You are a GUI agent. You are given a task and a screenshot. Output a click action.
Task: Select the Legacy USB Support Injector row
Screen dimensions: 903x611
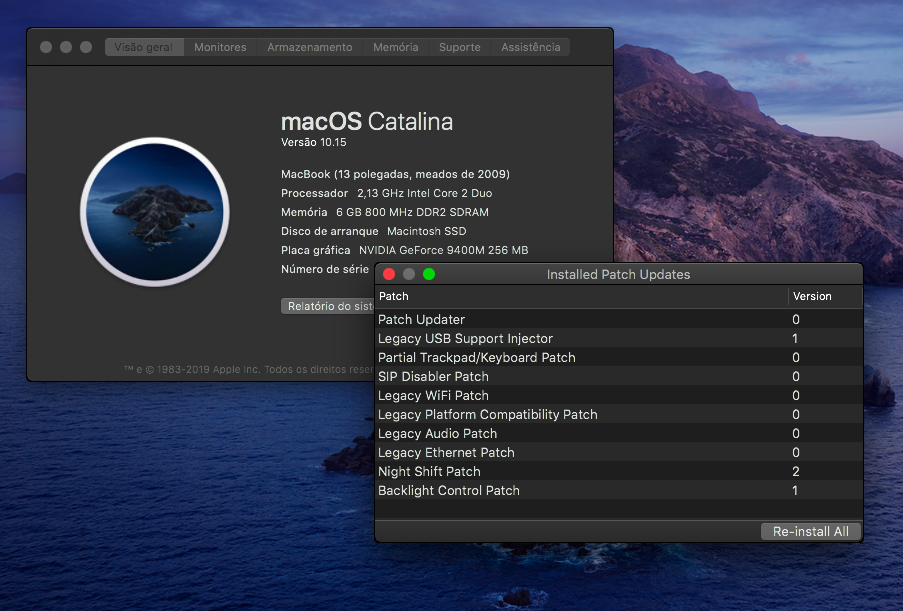pos(619,338)
